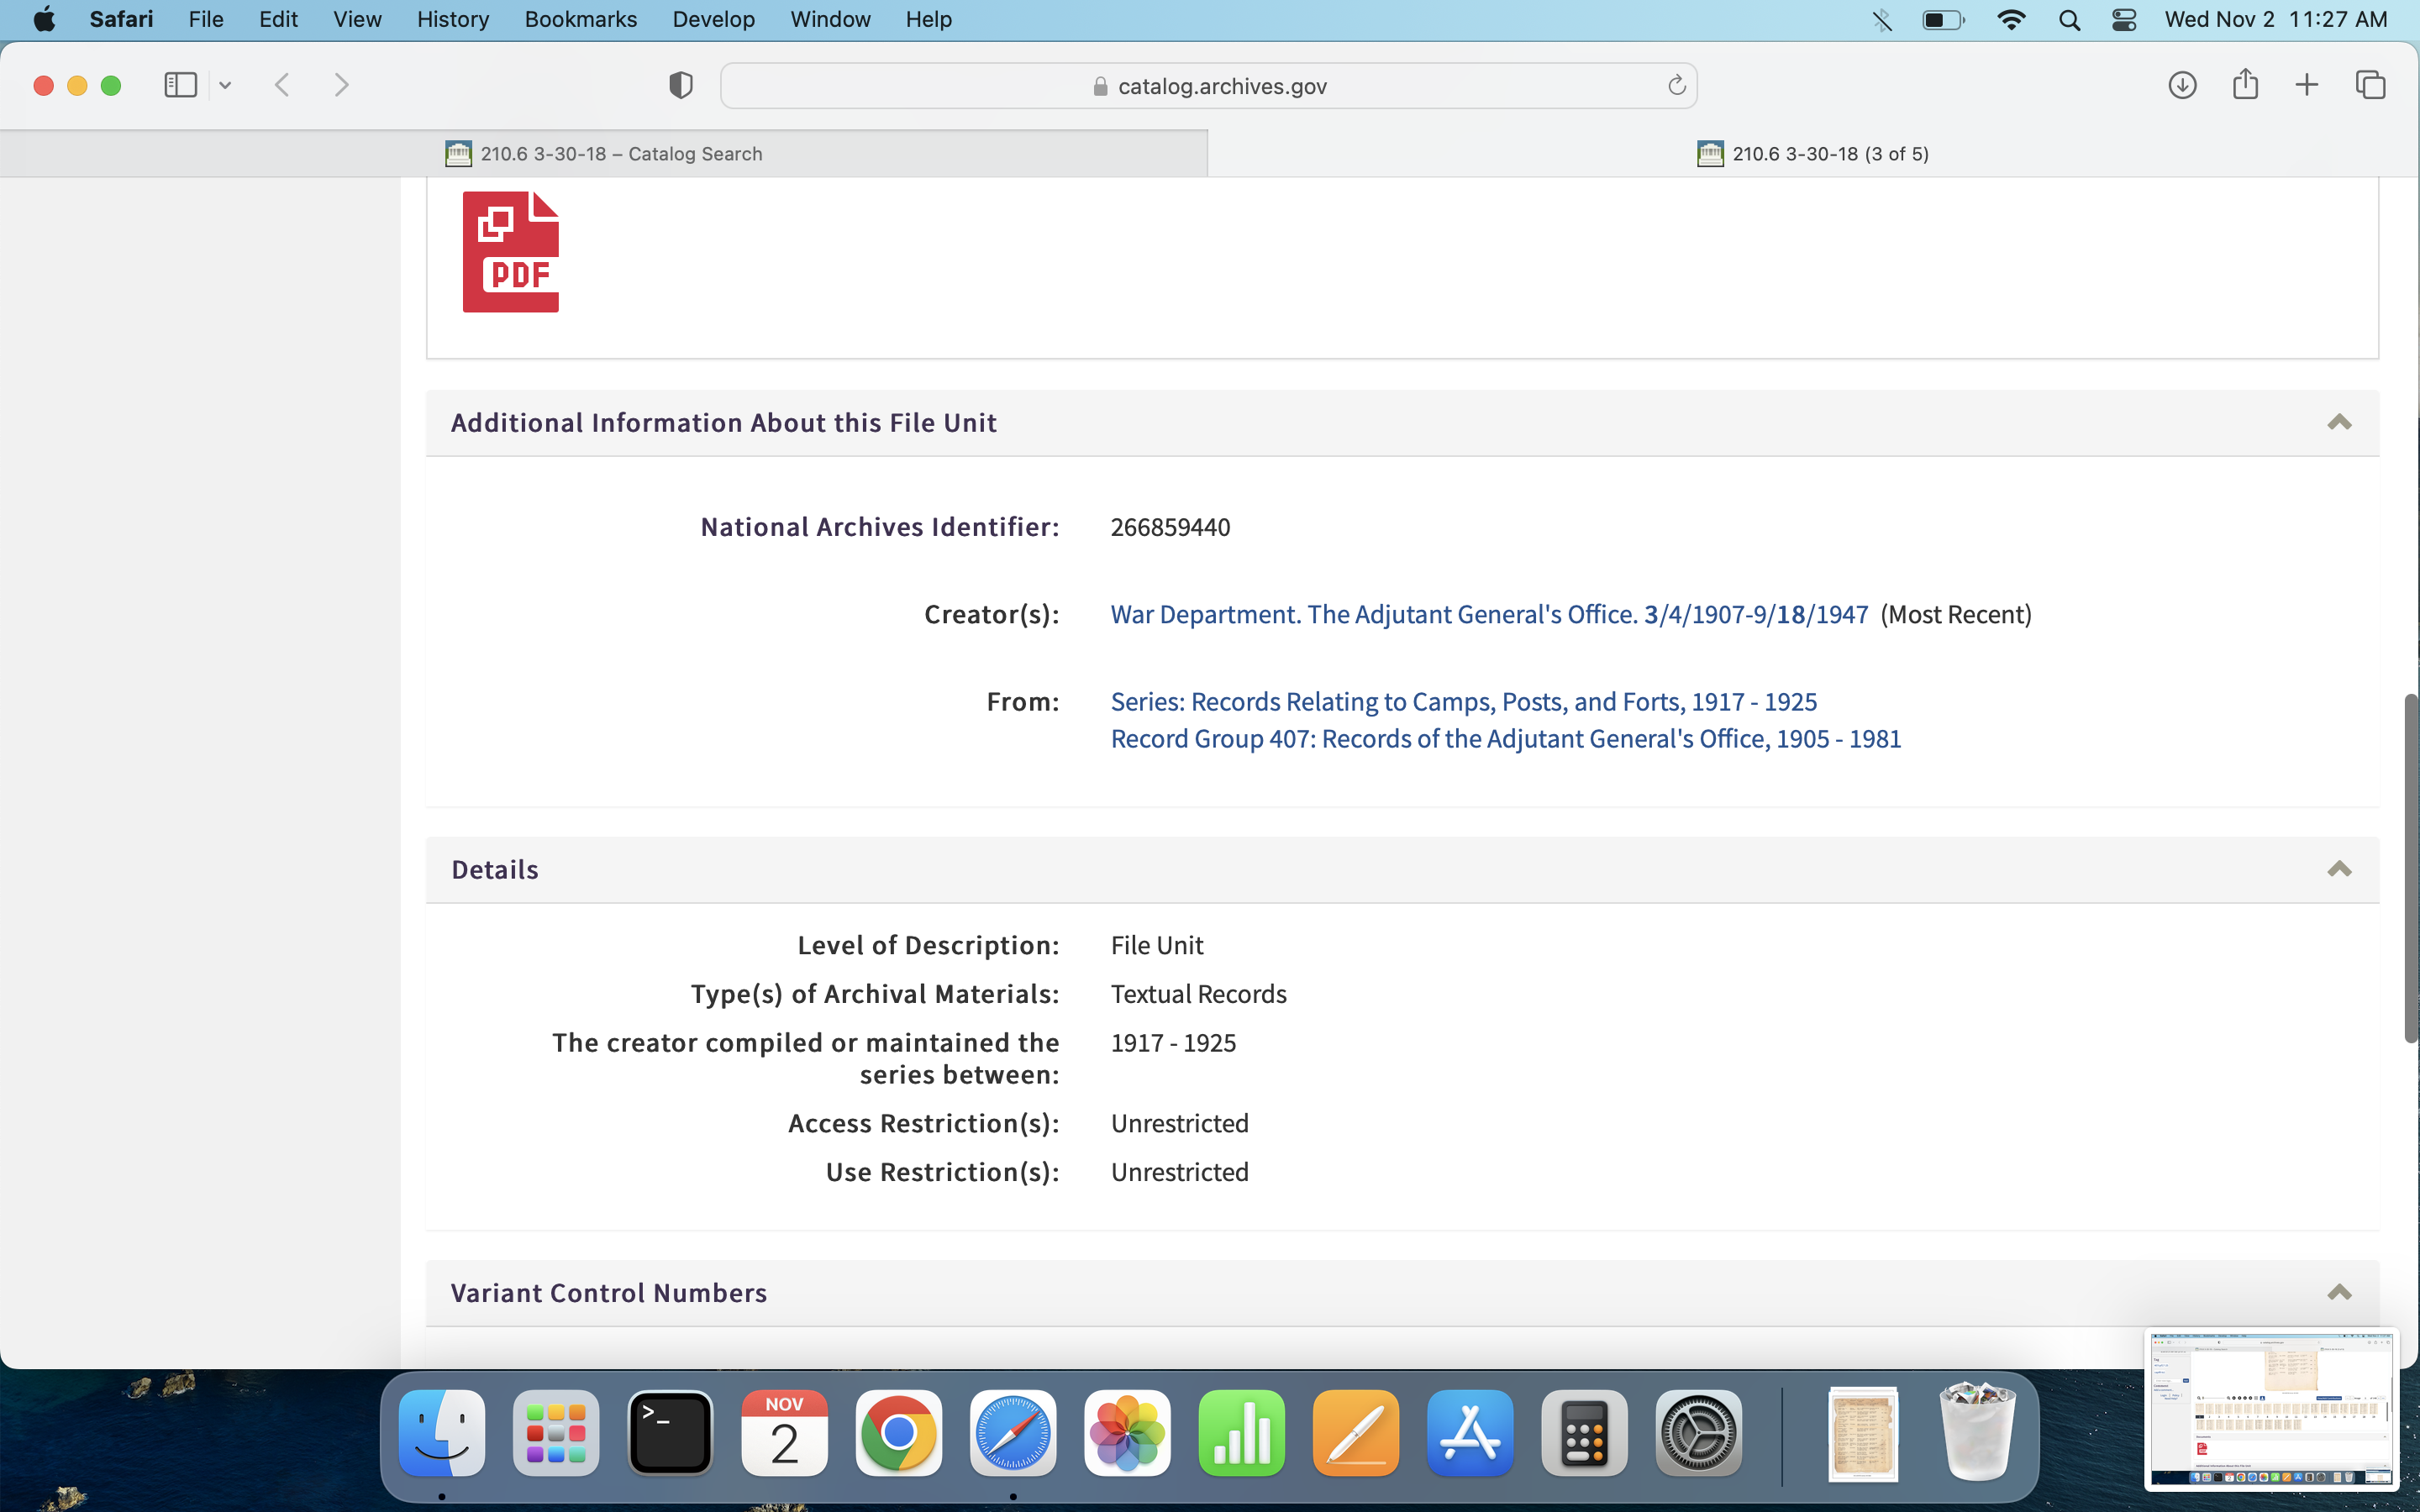Open the Bookmarks menu
The image size is (2420, 1512).
(580, 20)
